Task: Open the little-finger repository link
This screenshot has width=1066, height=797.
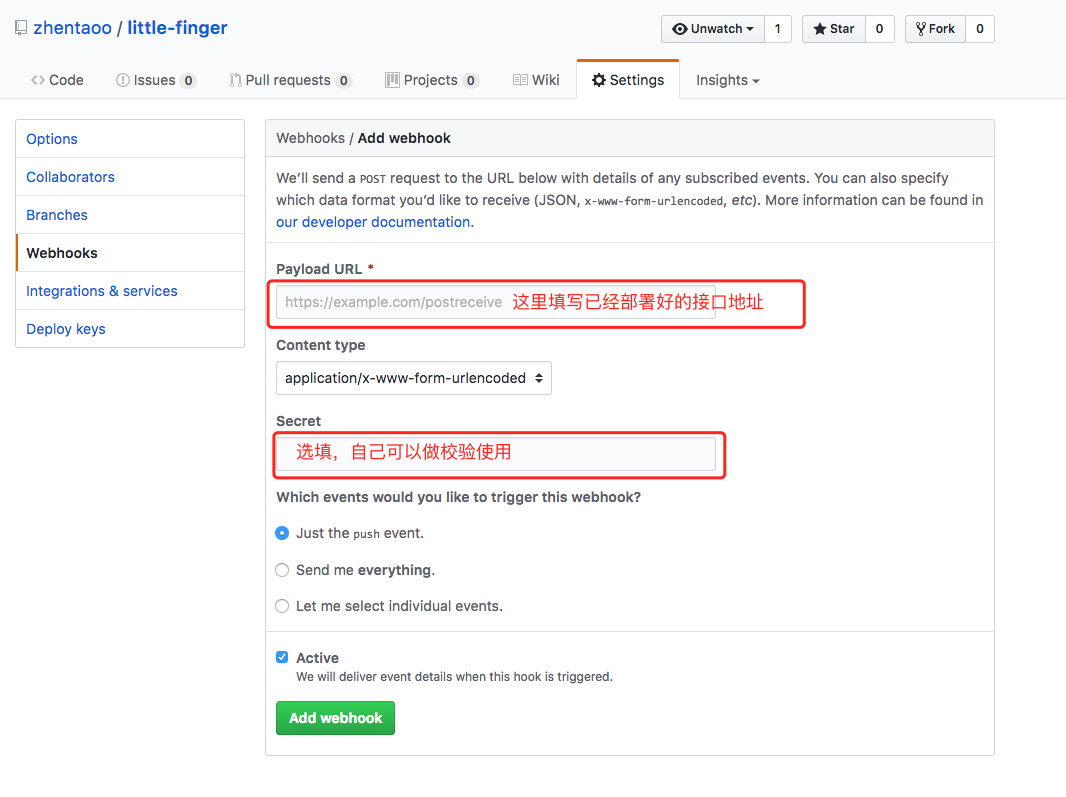Action: (177, 28)
